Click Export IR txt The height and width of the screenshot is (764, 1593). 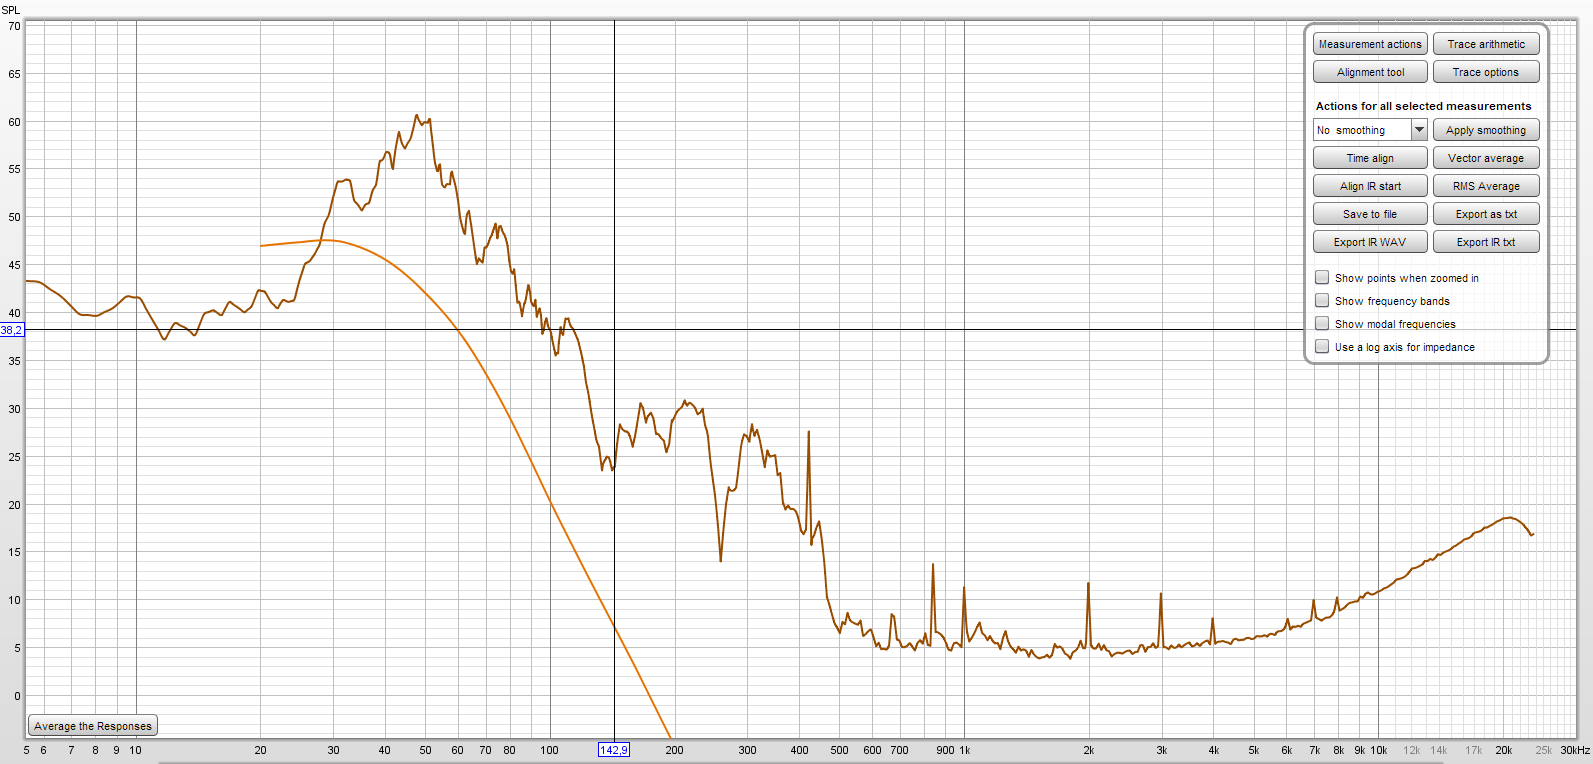pyautogui.click(x=1486, y=242)
